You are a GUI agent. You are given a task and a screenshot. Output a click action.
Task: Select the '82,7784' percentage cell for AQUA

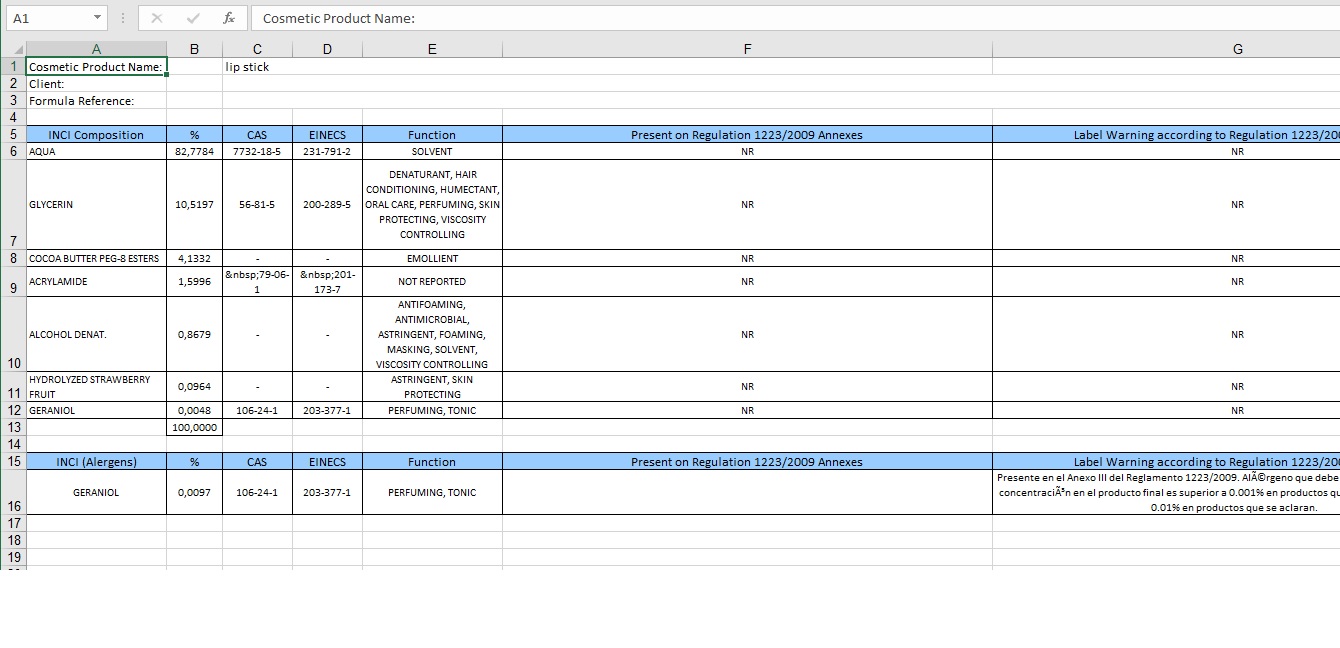[194, 152]
